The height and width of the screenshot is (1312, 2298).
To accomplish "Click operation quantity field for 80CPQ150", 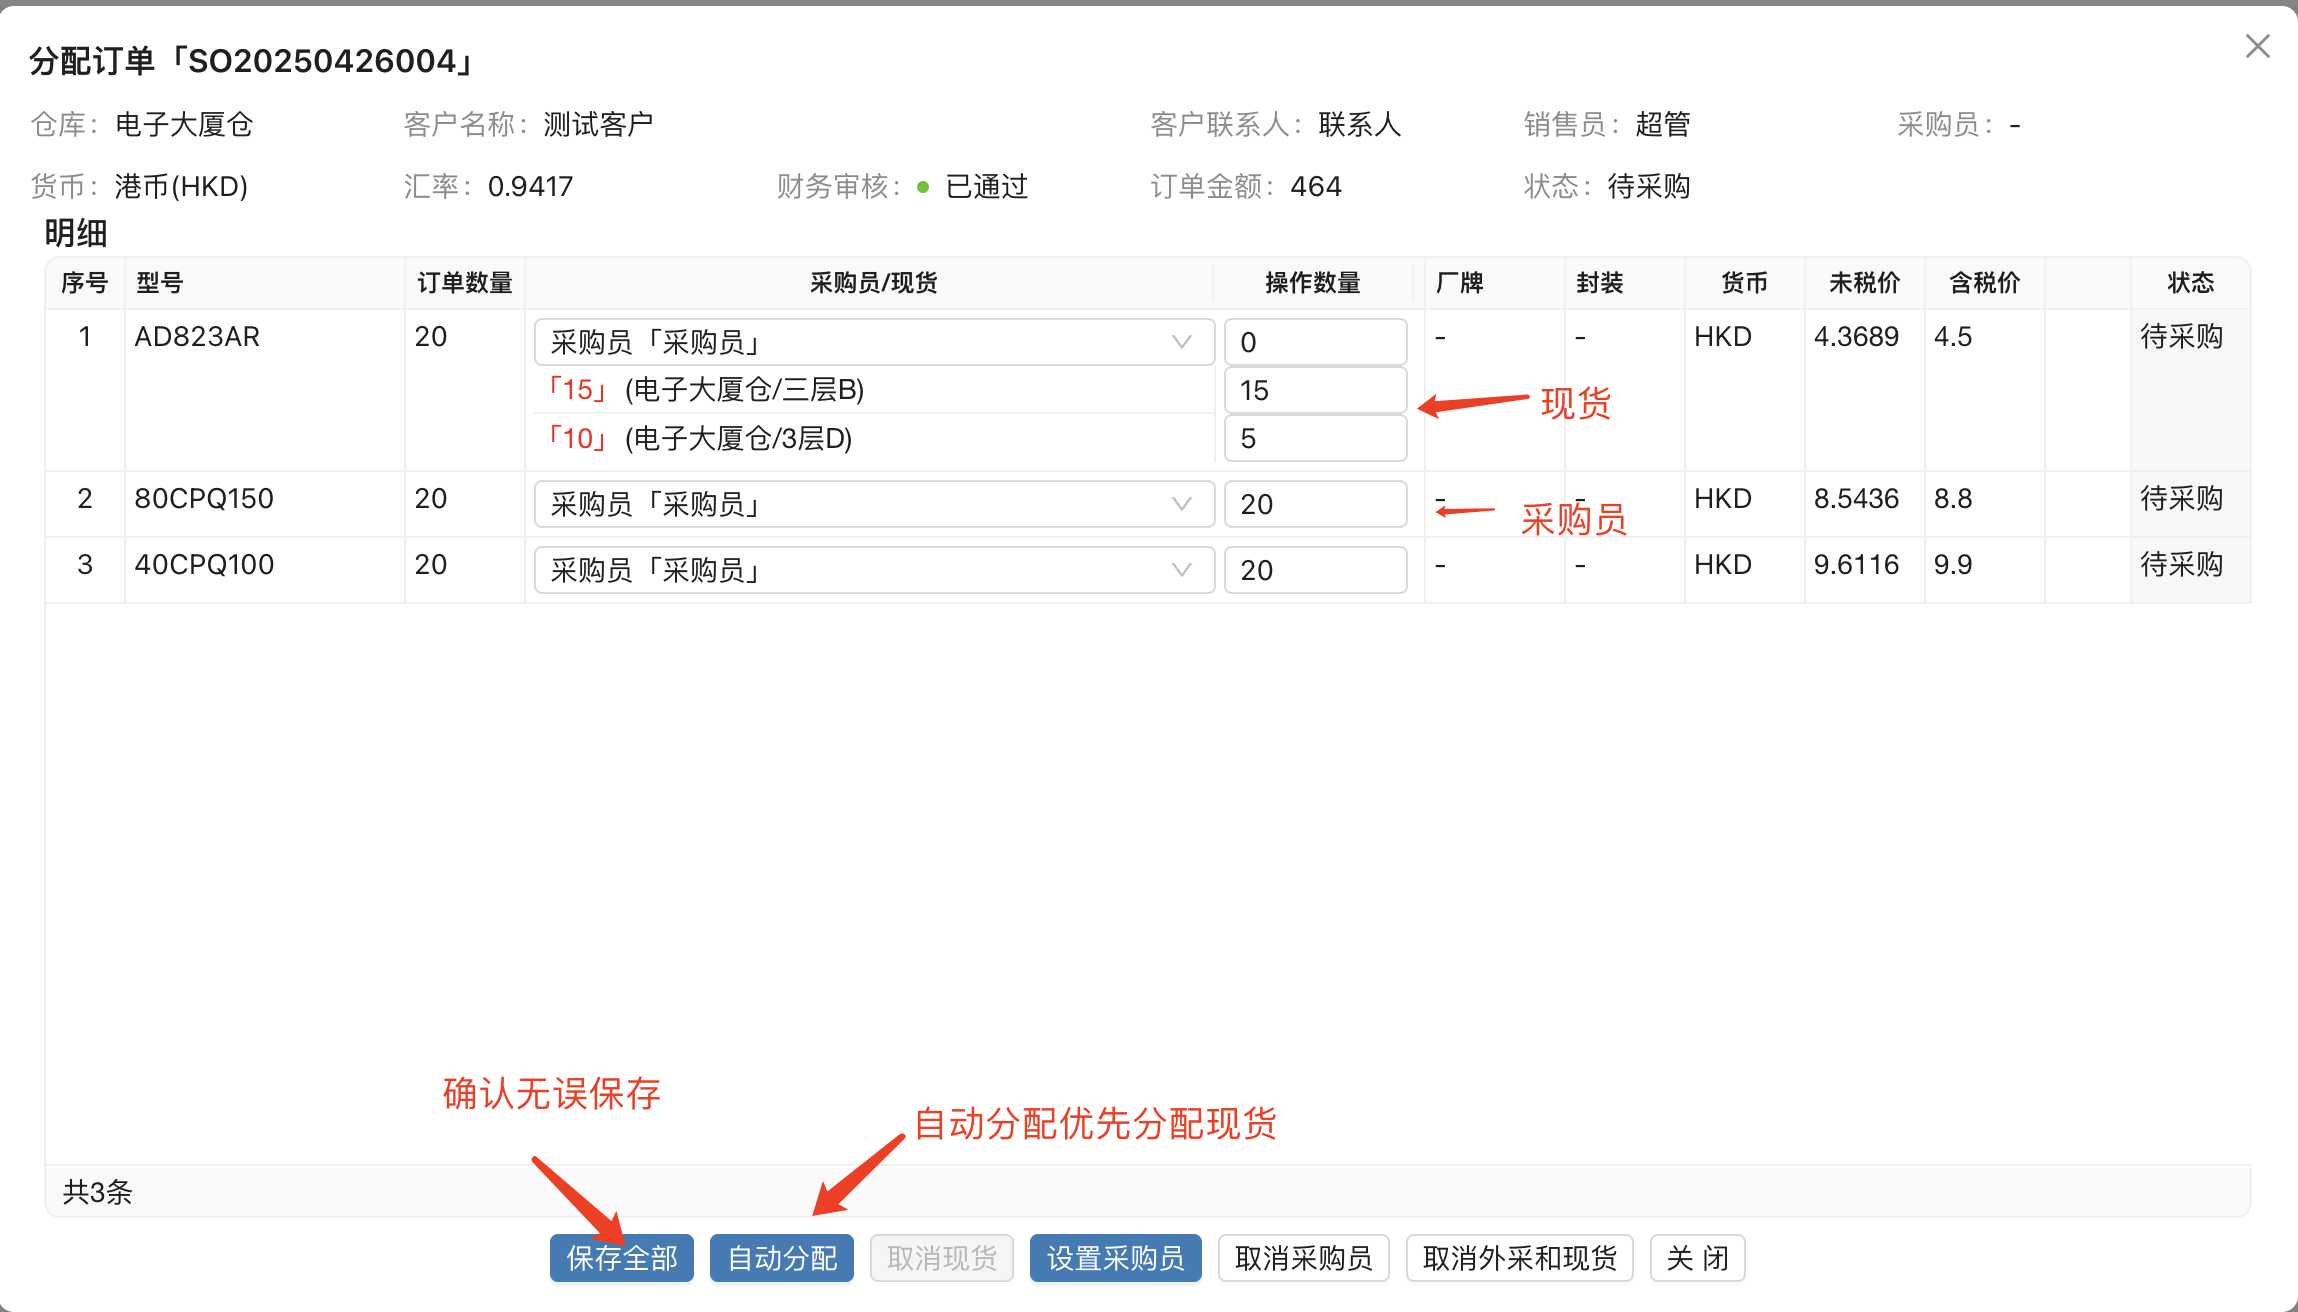I will [1315, 504].
